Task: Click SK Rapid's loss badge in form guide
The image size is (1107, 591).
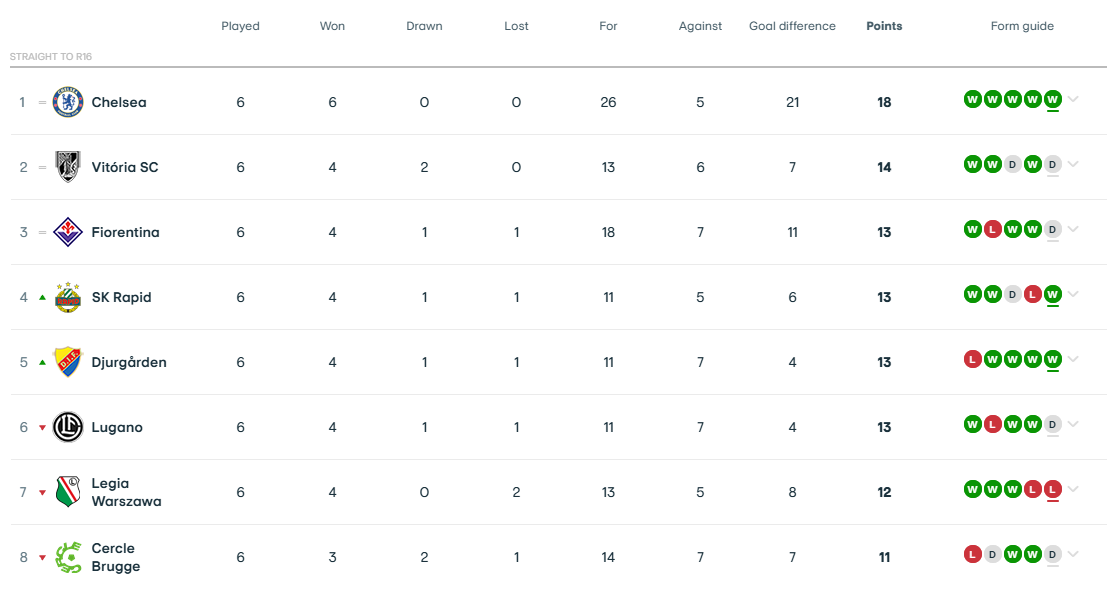Action: coord(1032,294)
